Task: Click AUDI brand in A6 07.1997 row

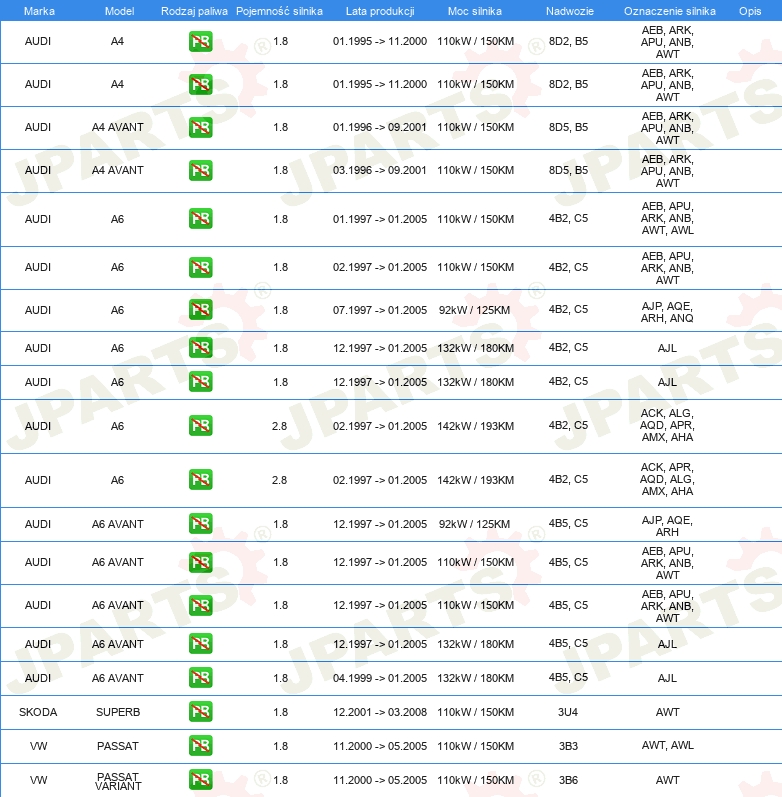Action: click(x=38, y=310)
